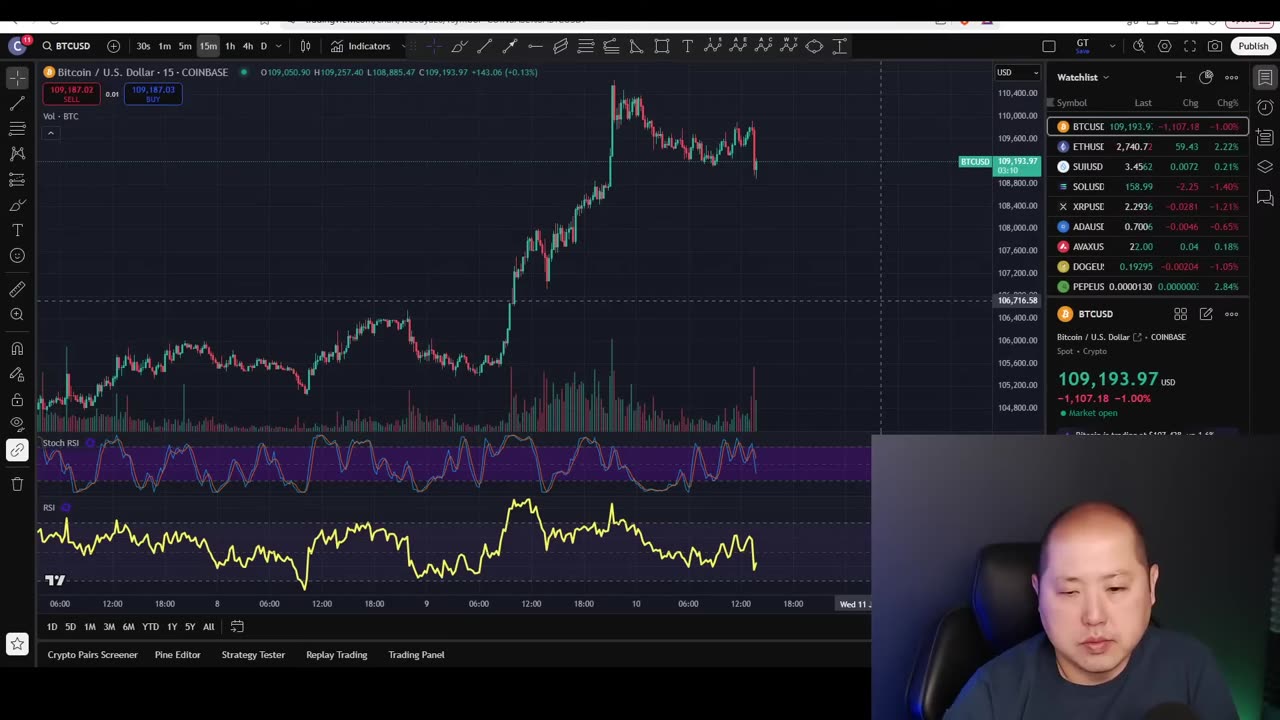This screenshot has width=1280, height=720.
Task: Expand the Watchlist dropdown
Action: point(1083,77)
